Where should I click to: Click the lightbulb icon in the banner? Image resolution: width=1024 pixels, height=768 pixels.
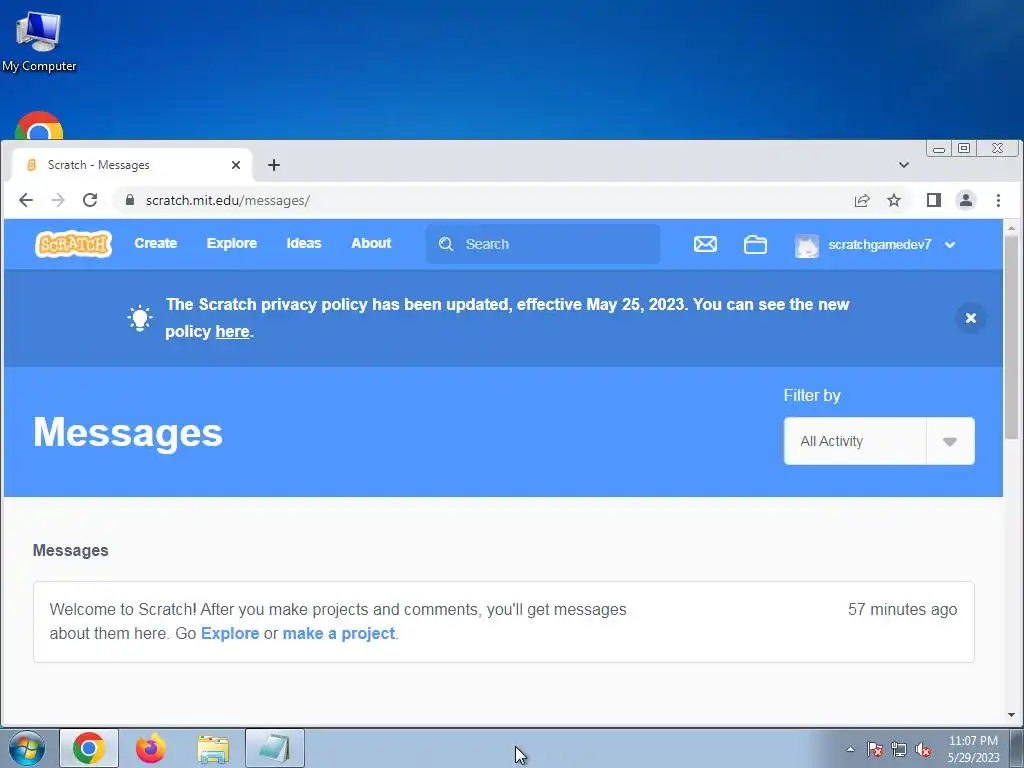(139, 318)
